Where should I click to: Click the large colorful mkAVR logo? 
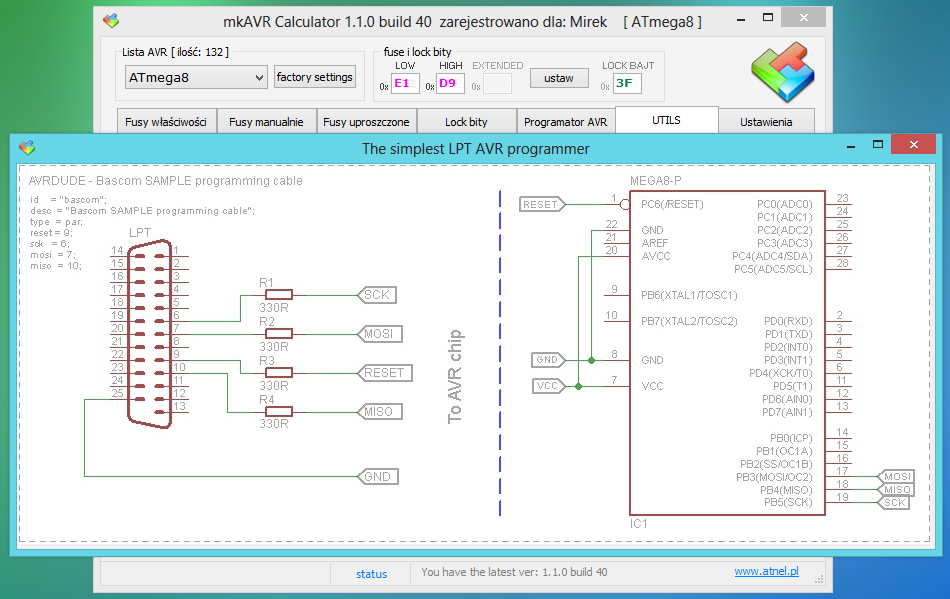[782, 71]
